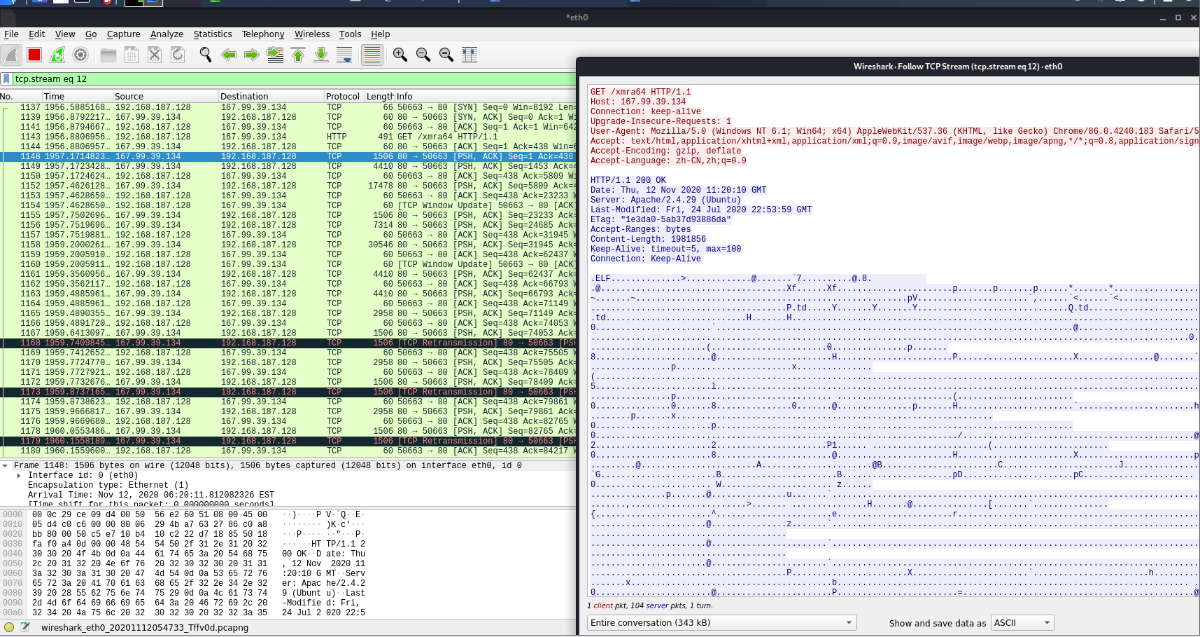This screenshot has width=1200, height=637.
Task: Zoom out main window text
Action: tap(422, 54)
